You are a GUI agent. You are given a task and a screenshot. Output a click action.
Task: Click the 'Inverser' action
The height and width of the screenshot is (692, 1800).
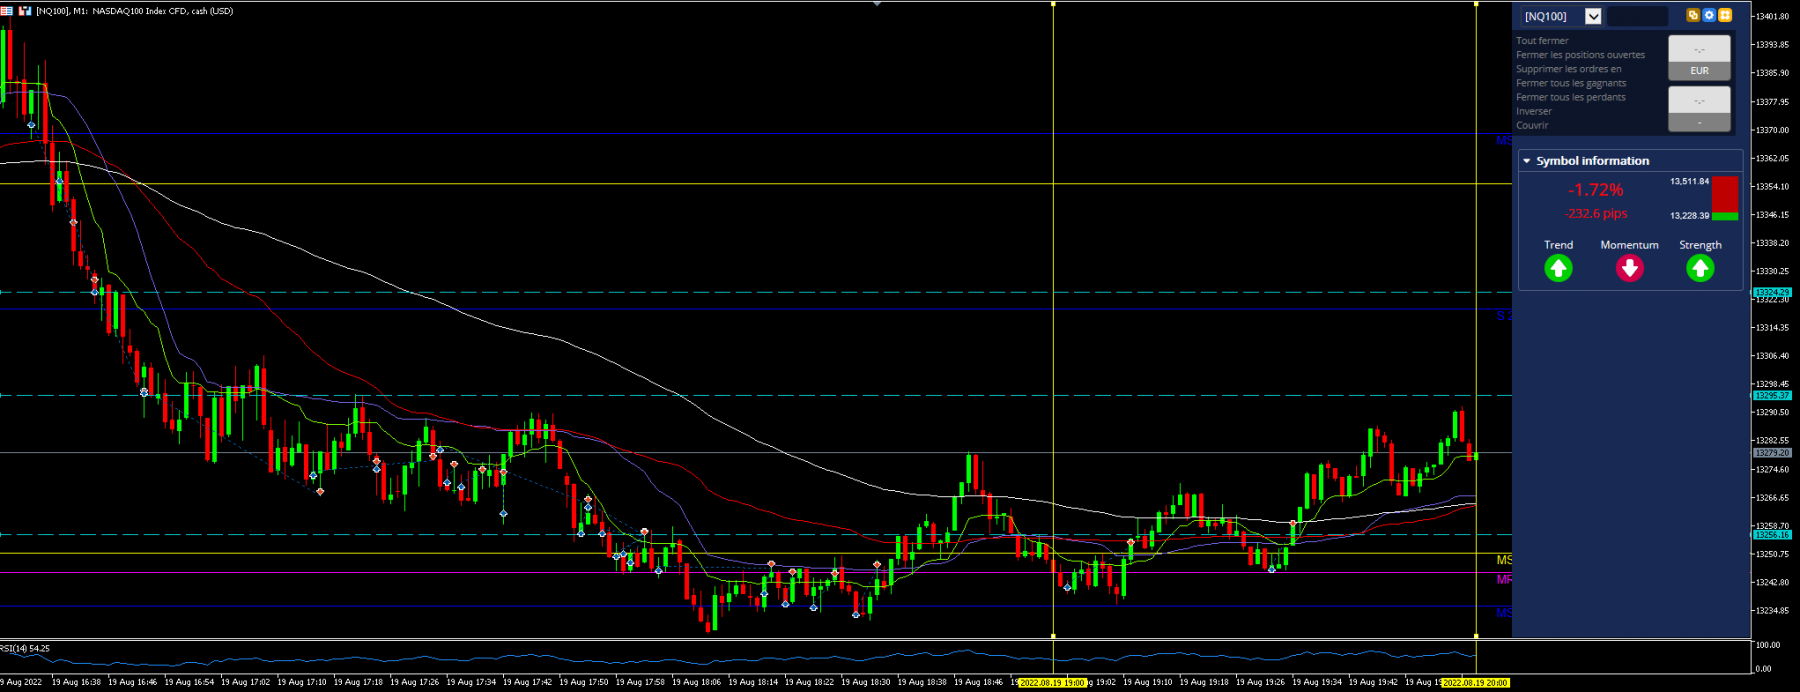[x=1534, y=111]
